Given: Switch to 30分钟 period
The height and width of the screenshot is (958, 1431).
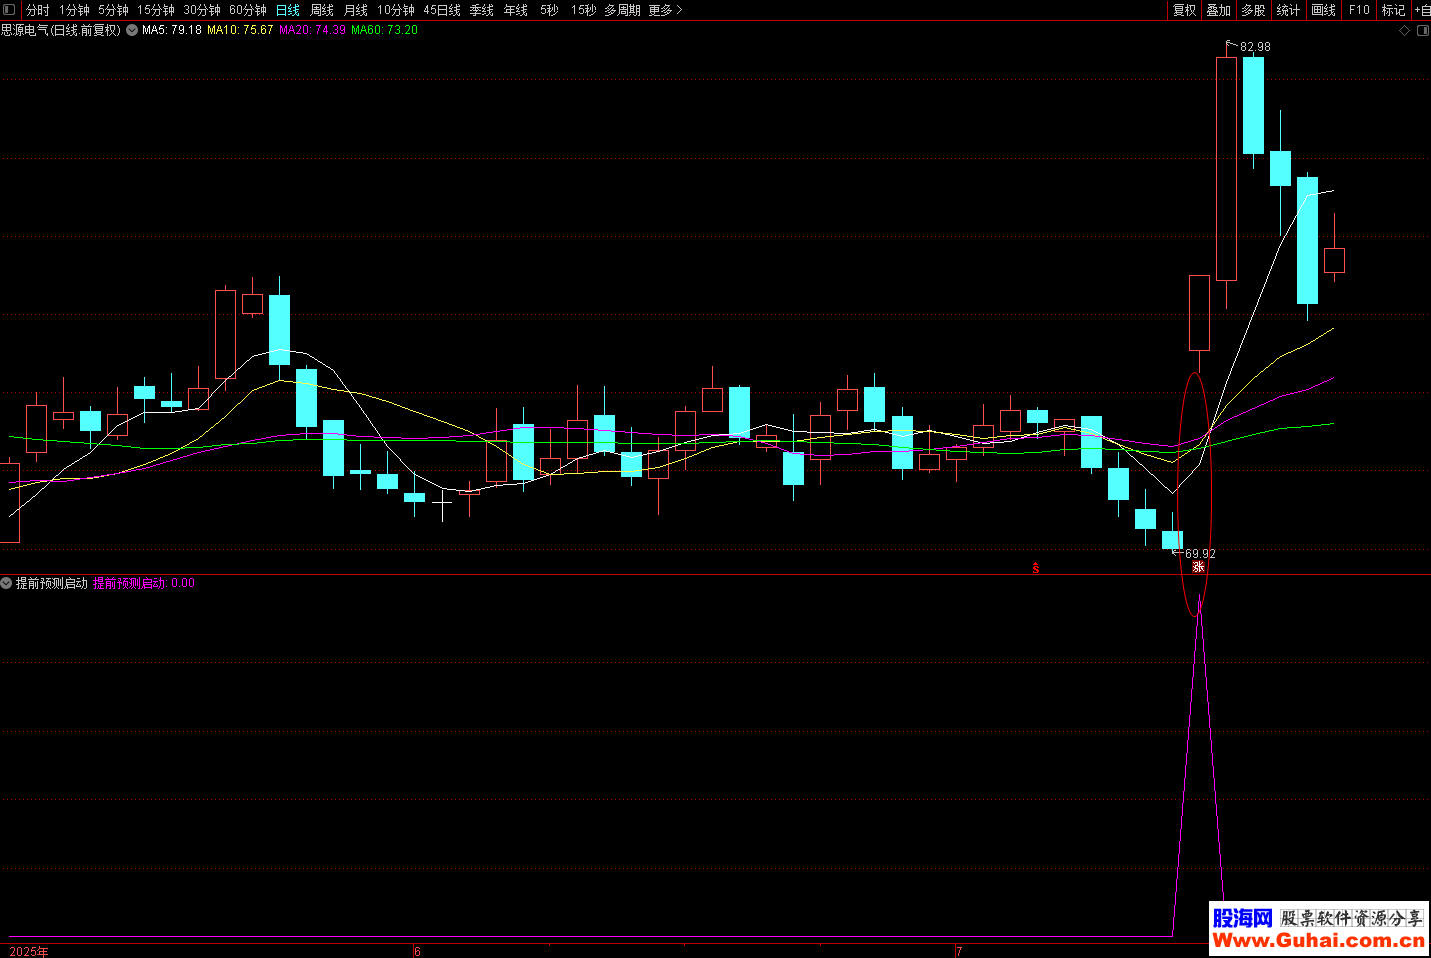Looking at the screenshot, I should pyautogui.click(x=202, y=10).
